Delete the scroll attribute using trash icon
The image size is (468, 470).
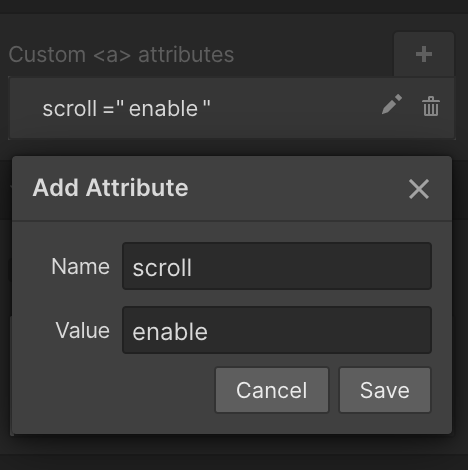pos(431,106)
